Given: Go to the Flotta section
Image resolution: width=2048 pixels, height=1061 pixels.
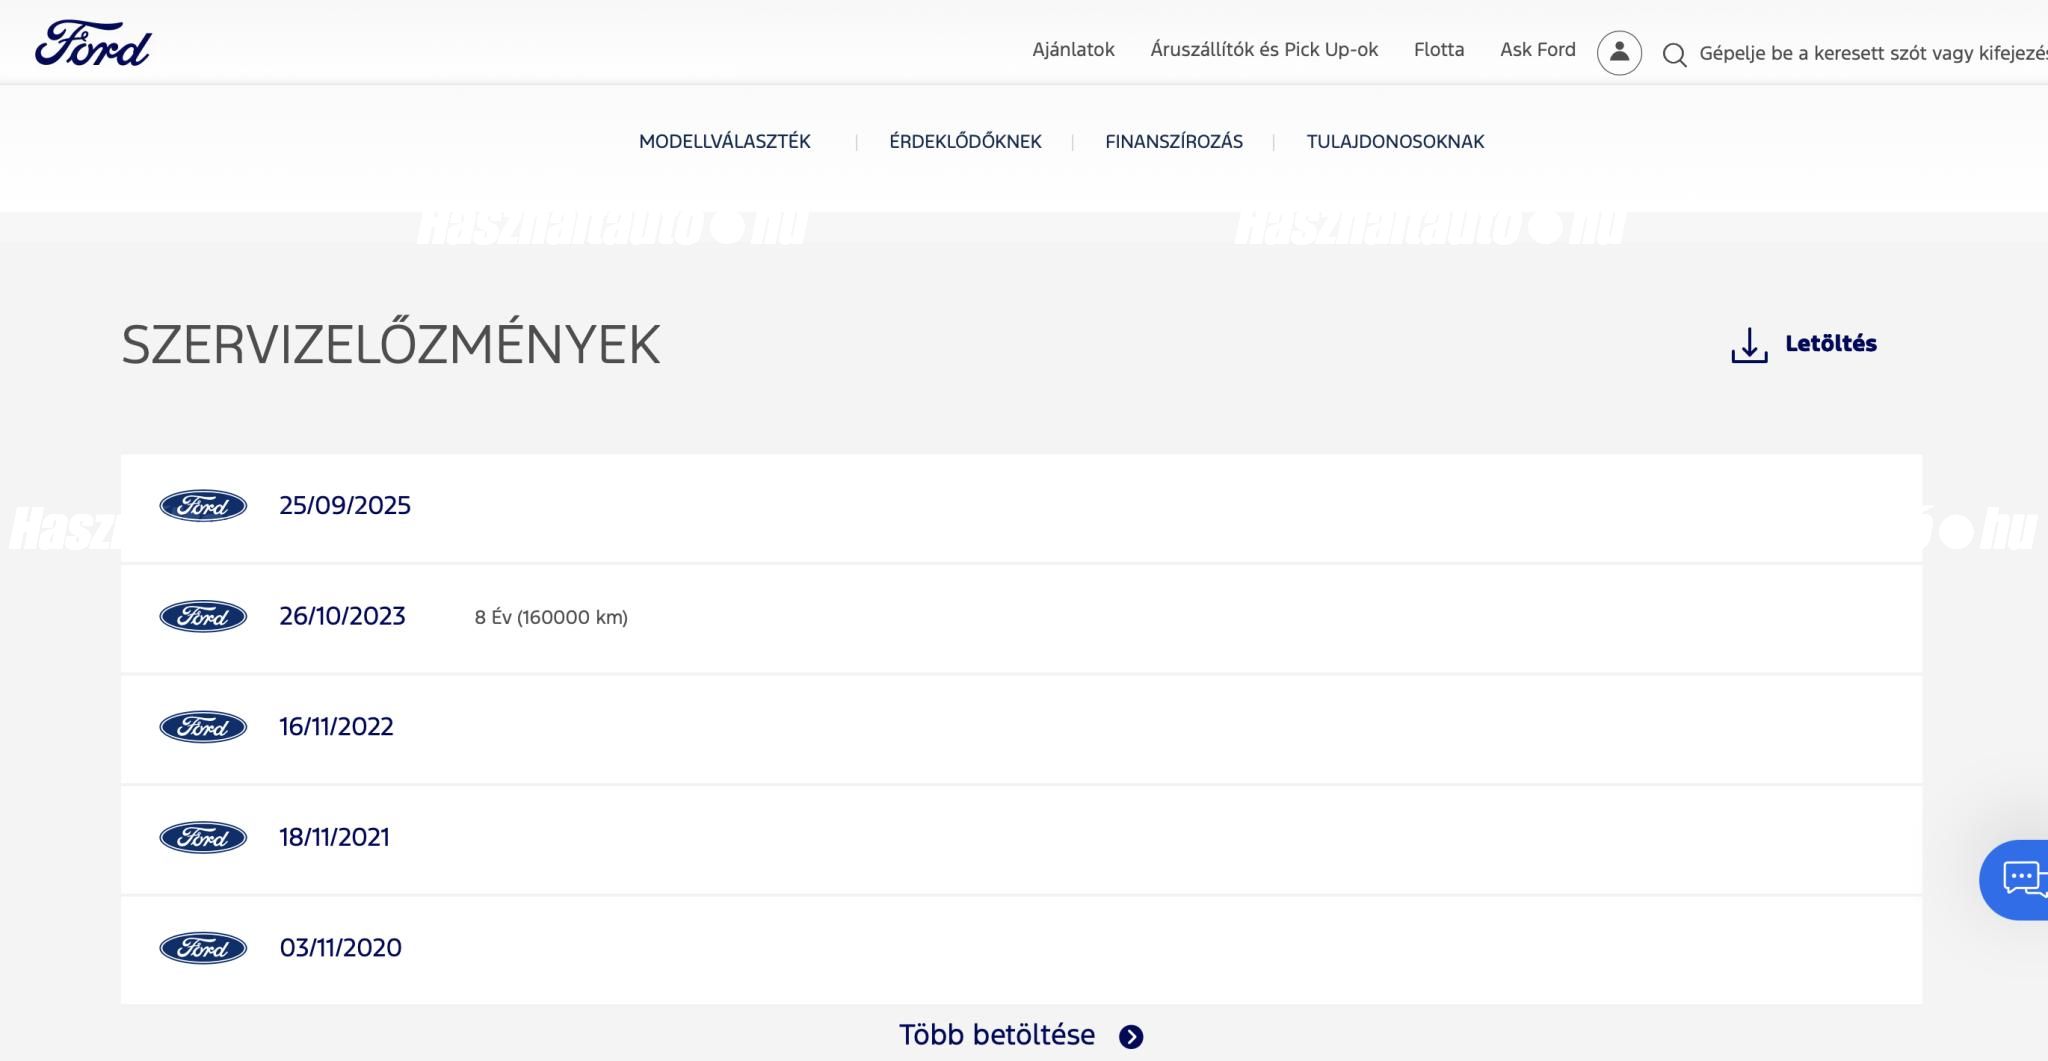Looking at the screenshot, I should point(1439,50).
